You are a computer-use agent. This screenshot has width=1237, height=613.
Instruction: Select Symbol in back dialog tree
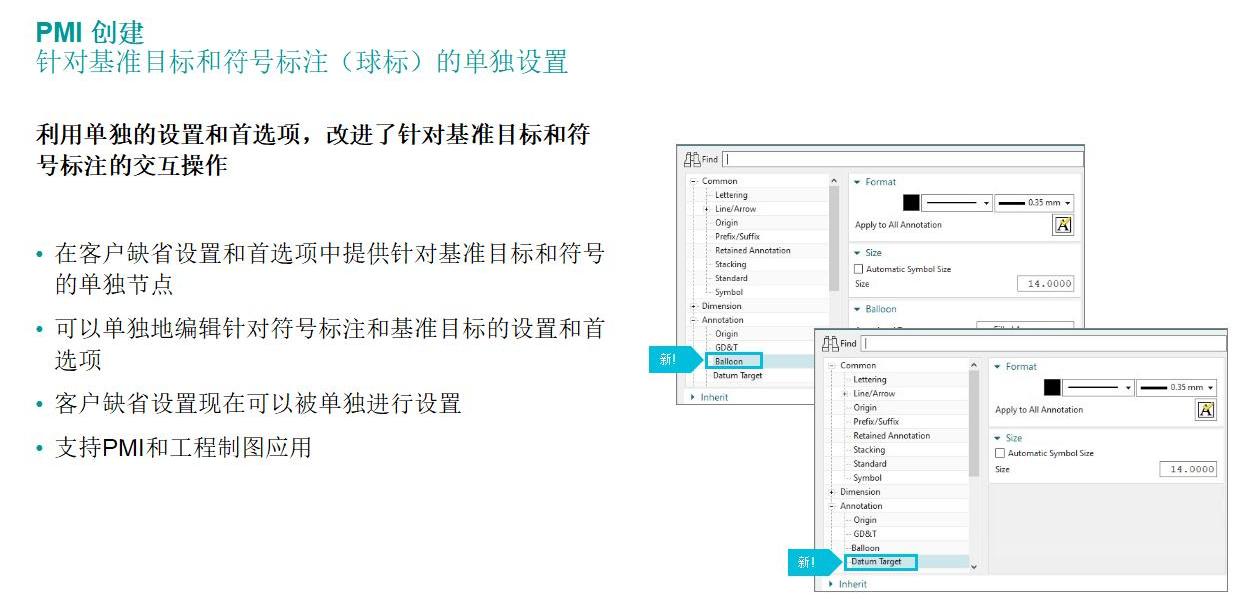pos(729,292)
